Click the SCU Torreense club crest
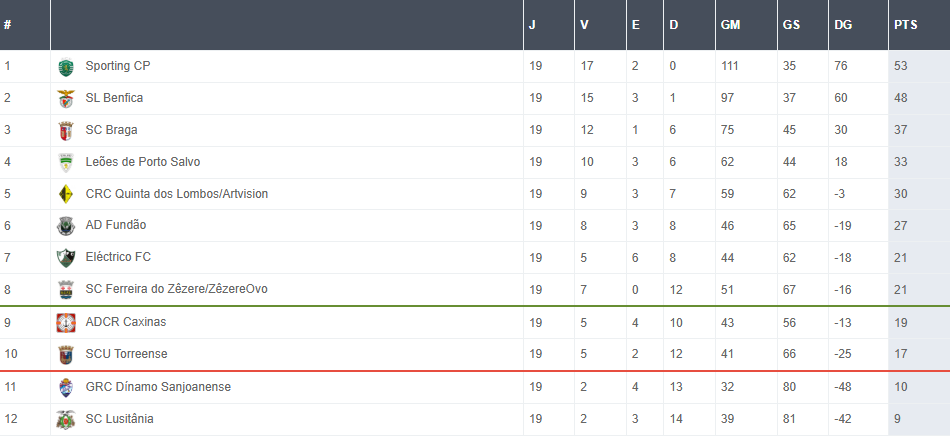 tap(66, 355)
